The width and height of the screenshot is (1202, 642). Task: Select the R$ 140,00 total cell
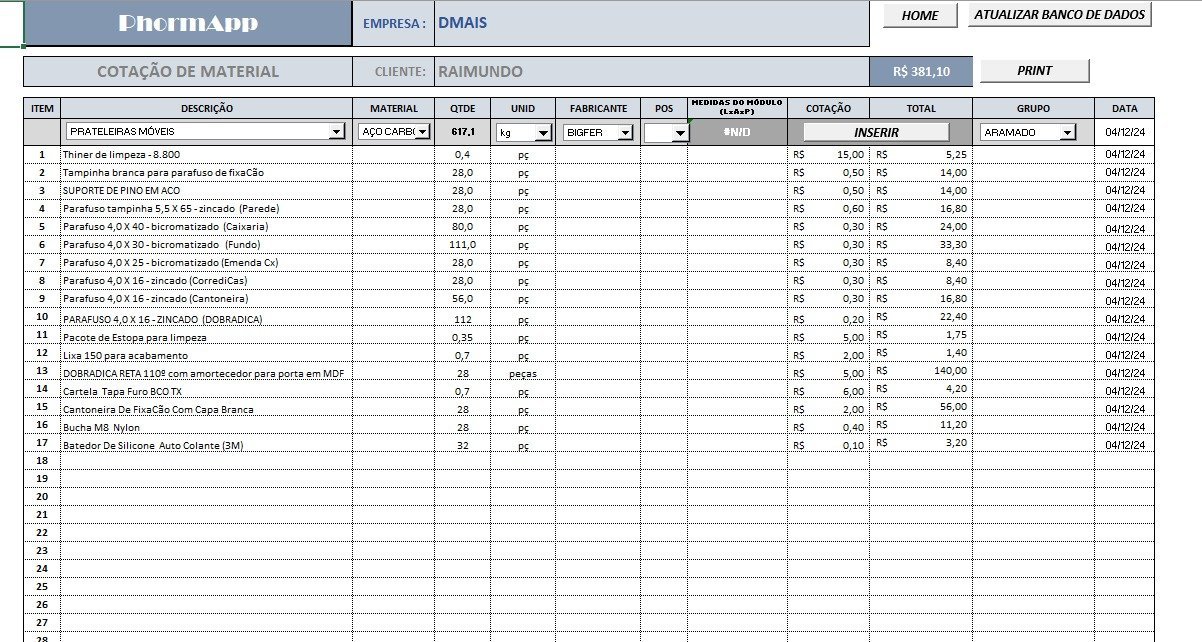pyautogui.click(x=920, y=371)
